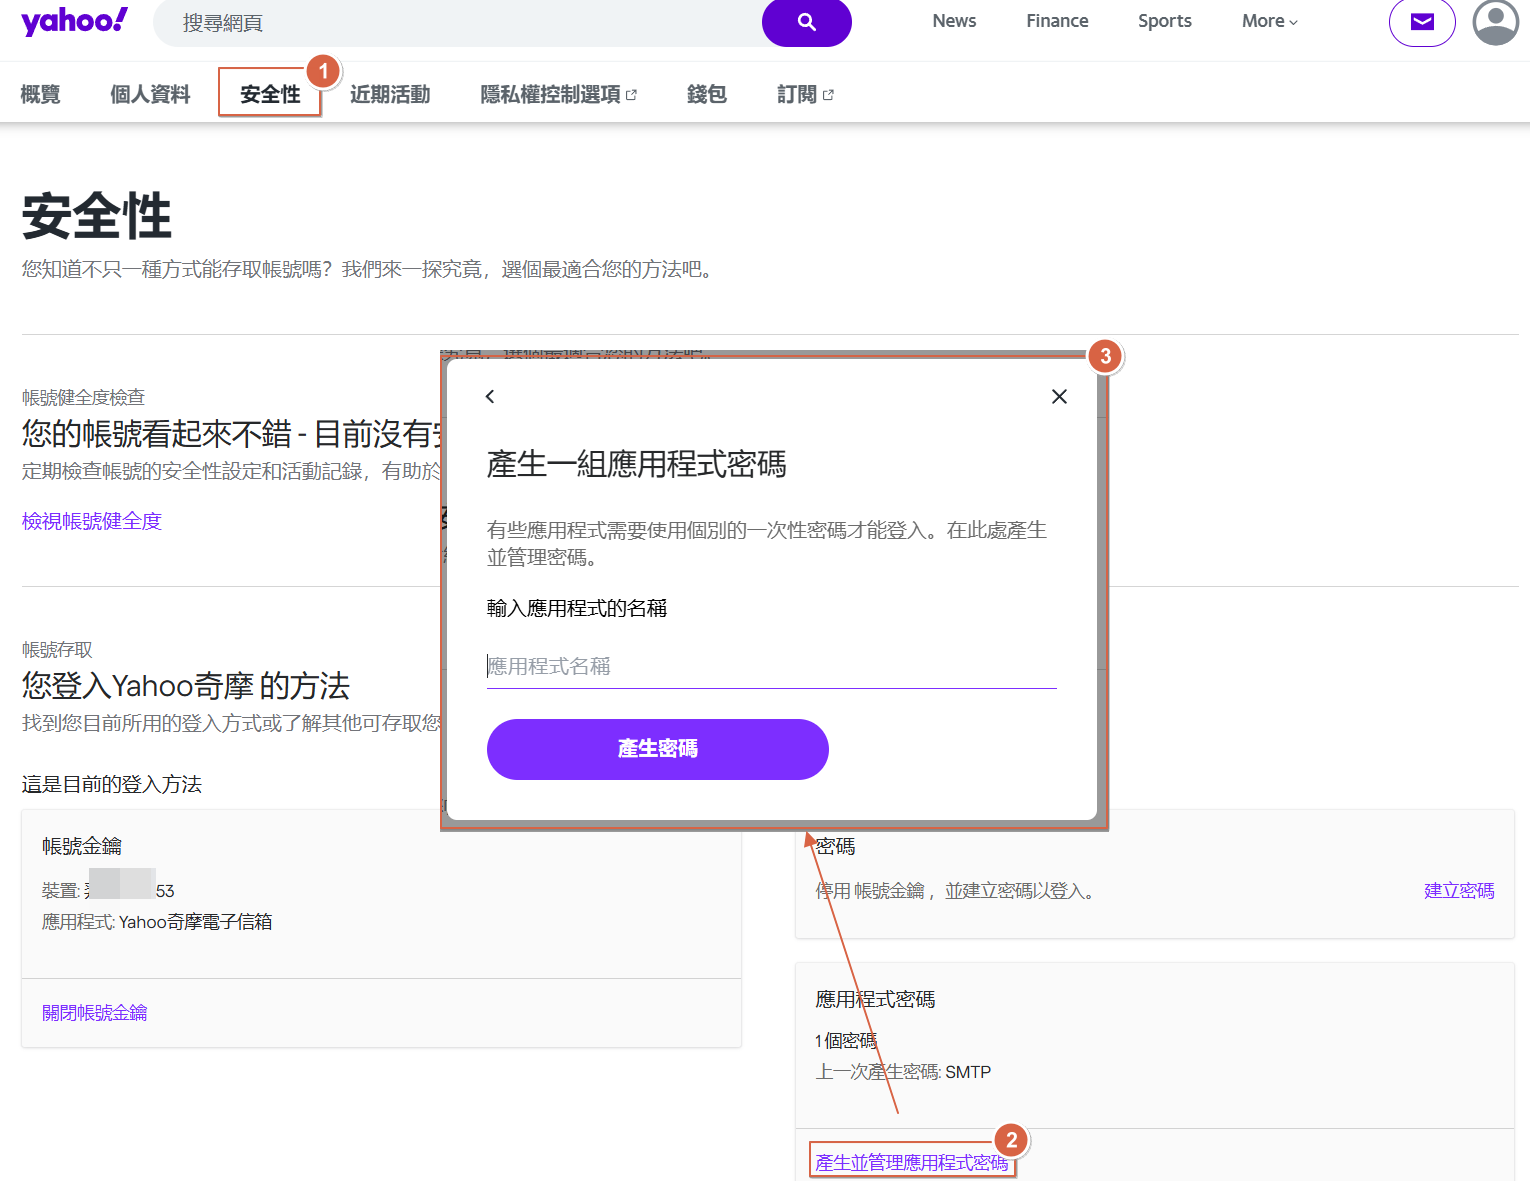Viewport: 1530px width, 1181px height.
Task: Switch to the 概覽 tab
Action: coord(41,94)
